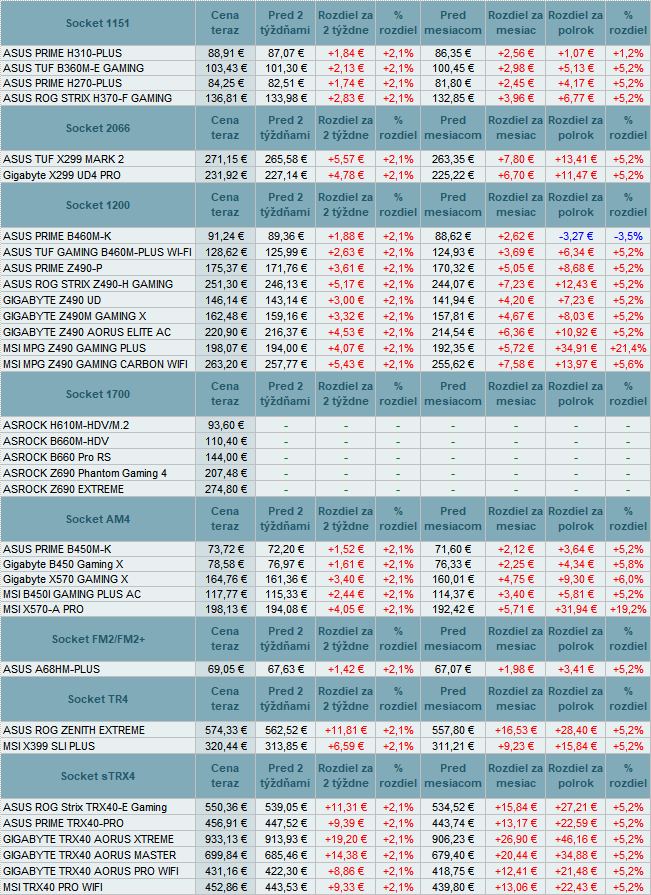
Task: Click the Socket FM2/FM2+ section header
Action: [98, 639]
